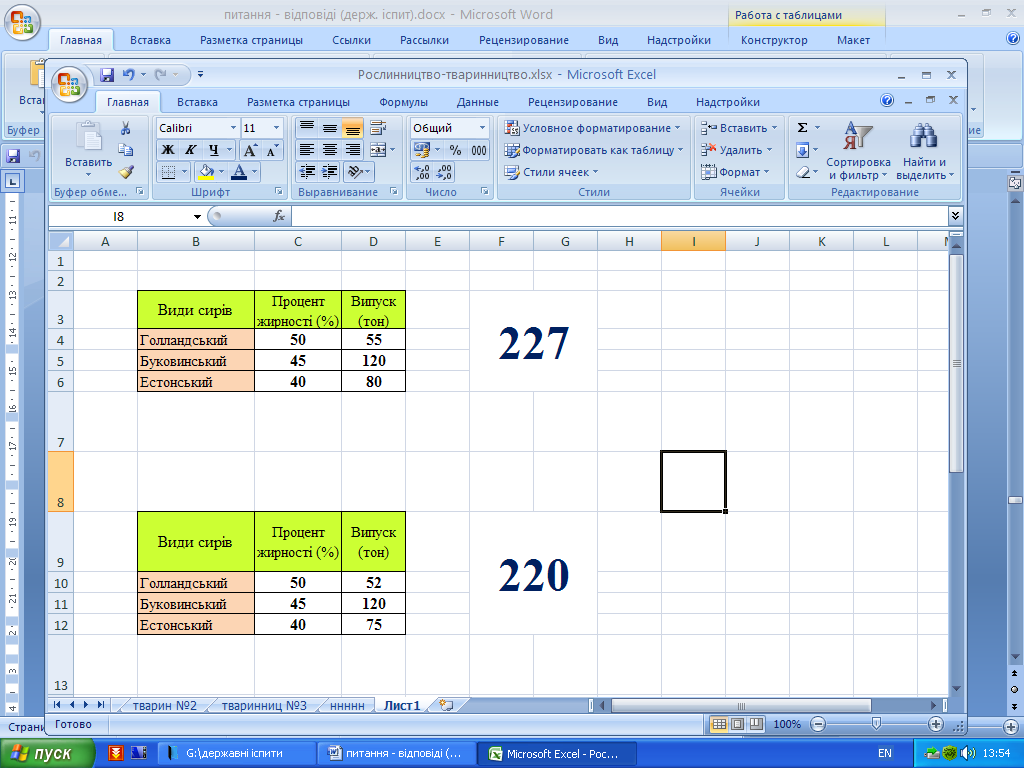The width and height of the screenshot is (1024, 768).
Task: Click the zoom slider handle
Action: coord(876,724)
